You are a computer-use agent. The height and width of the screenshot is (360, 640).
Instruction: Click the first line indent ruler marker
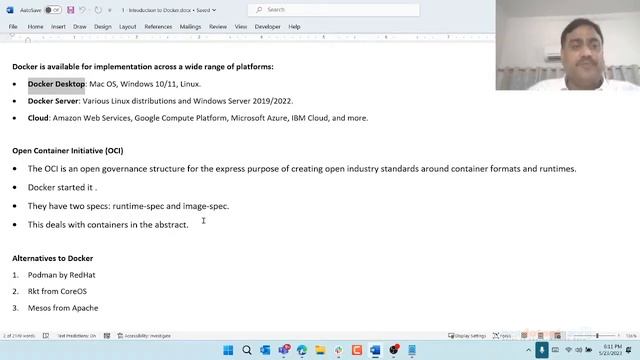click(12, 36)
